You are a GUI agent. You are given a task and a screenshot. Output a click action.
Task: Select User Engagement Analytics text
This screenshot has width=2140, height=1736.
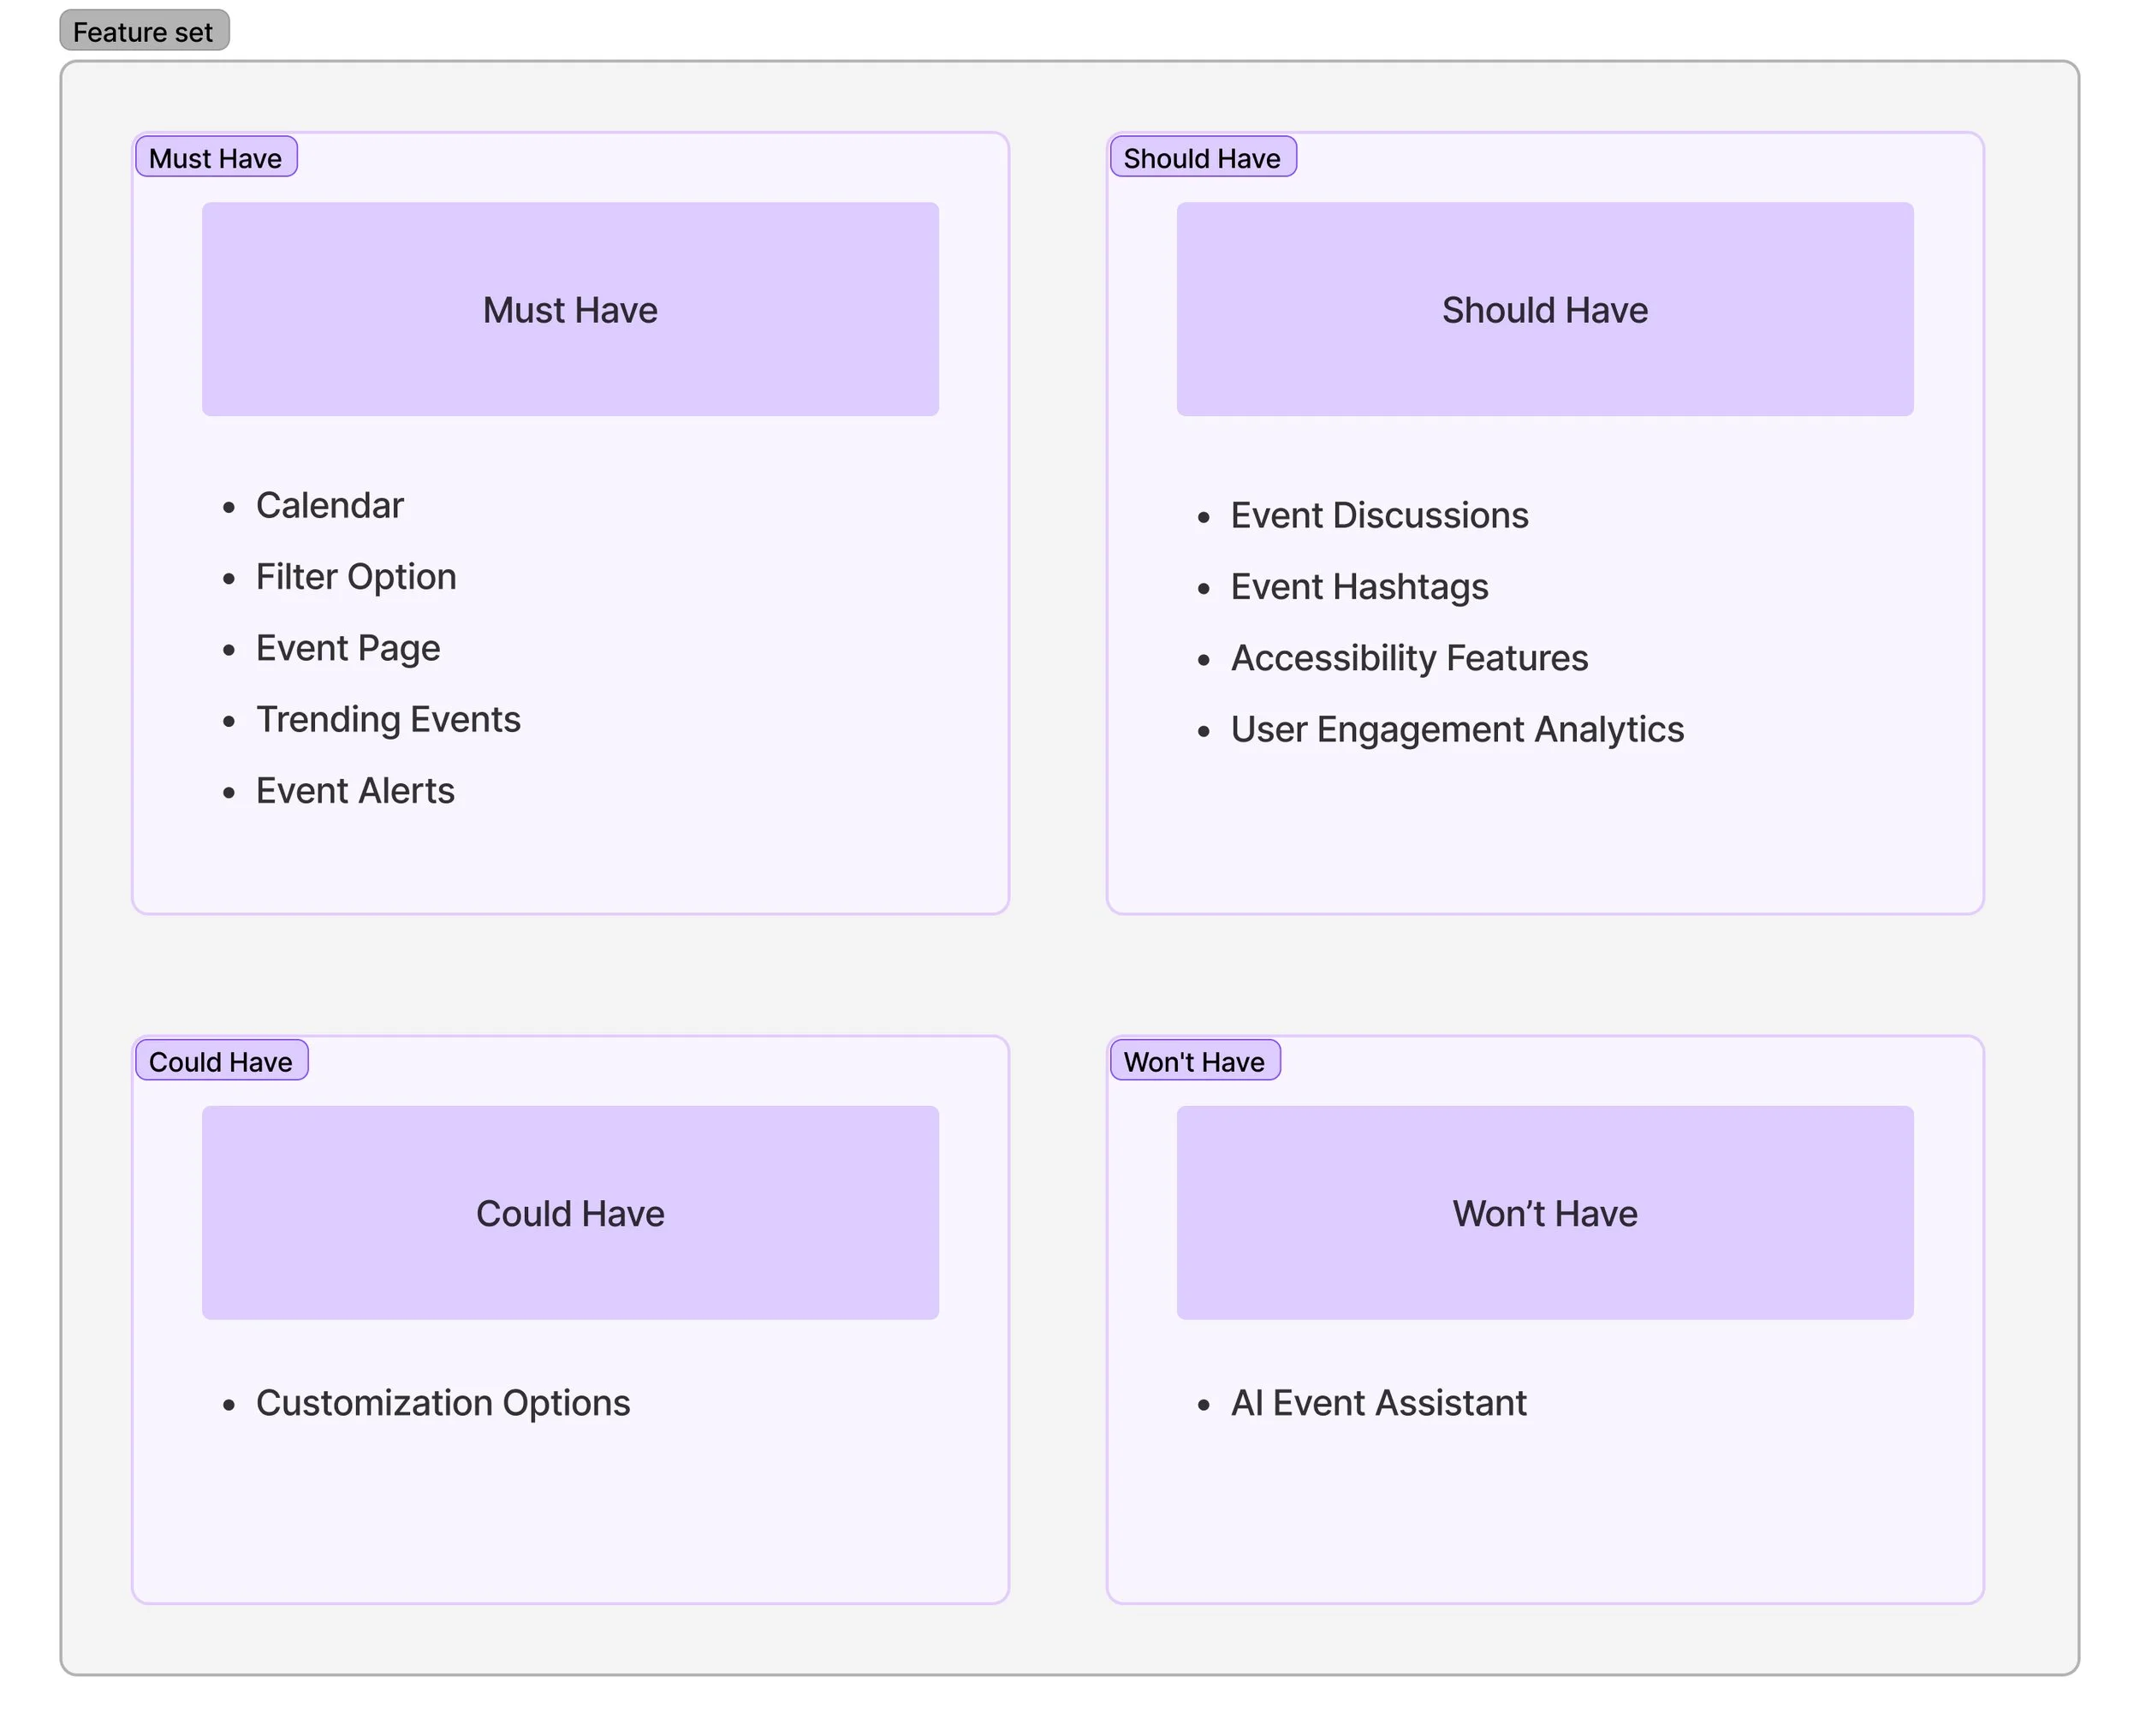click(x=1457, y=730)
